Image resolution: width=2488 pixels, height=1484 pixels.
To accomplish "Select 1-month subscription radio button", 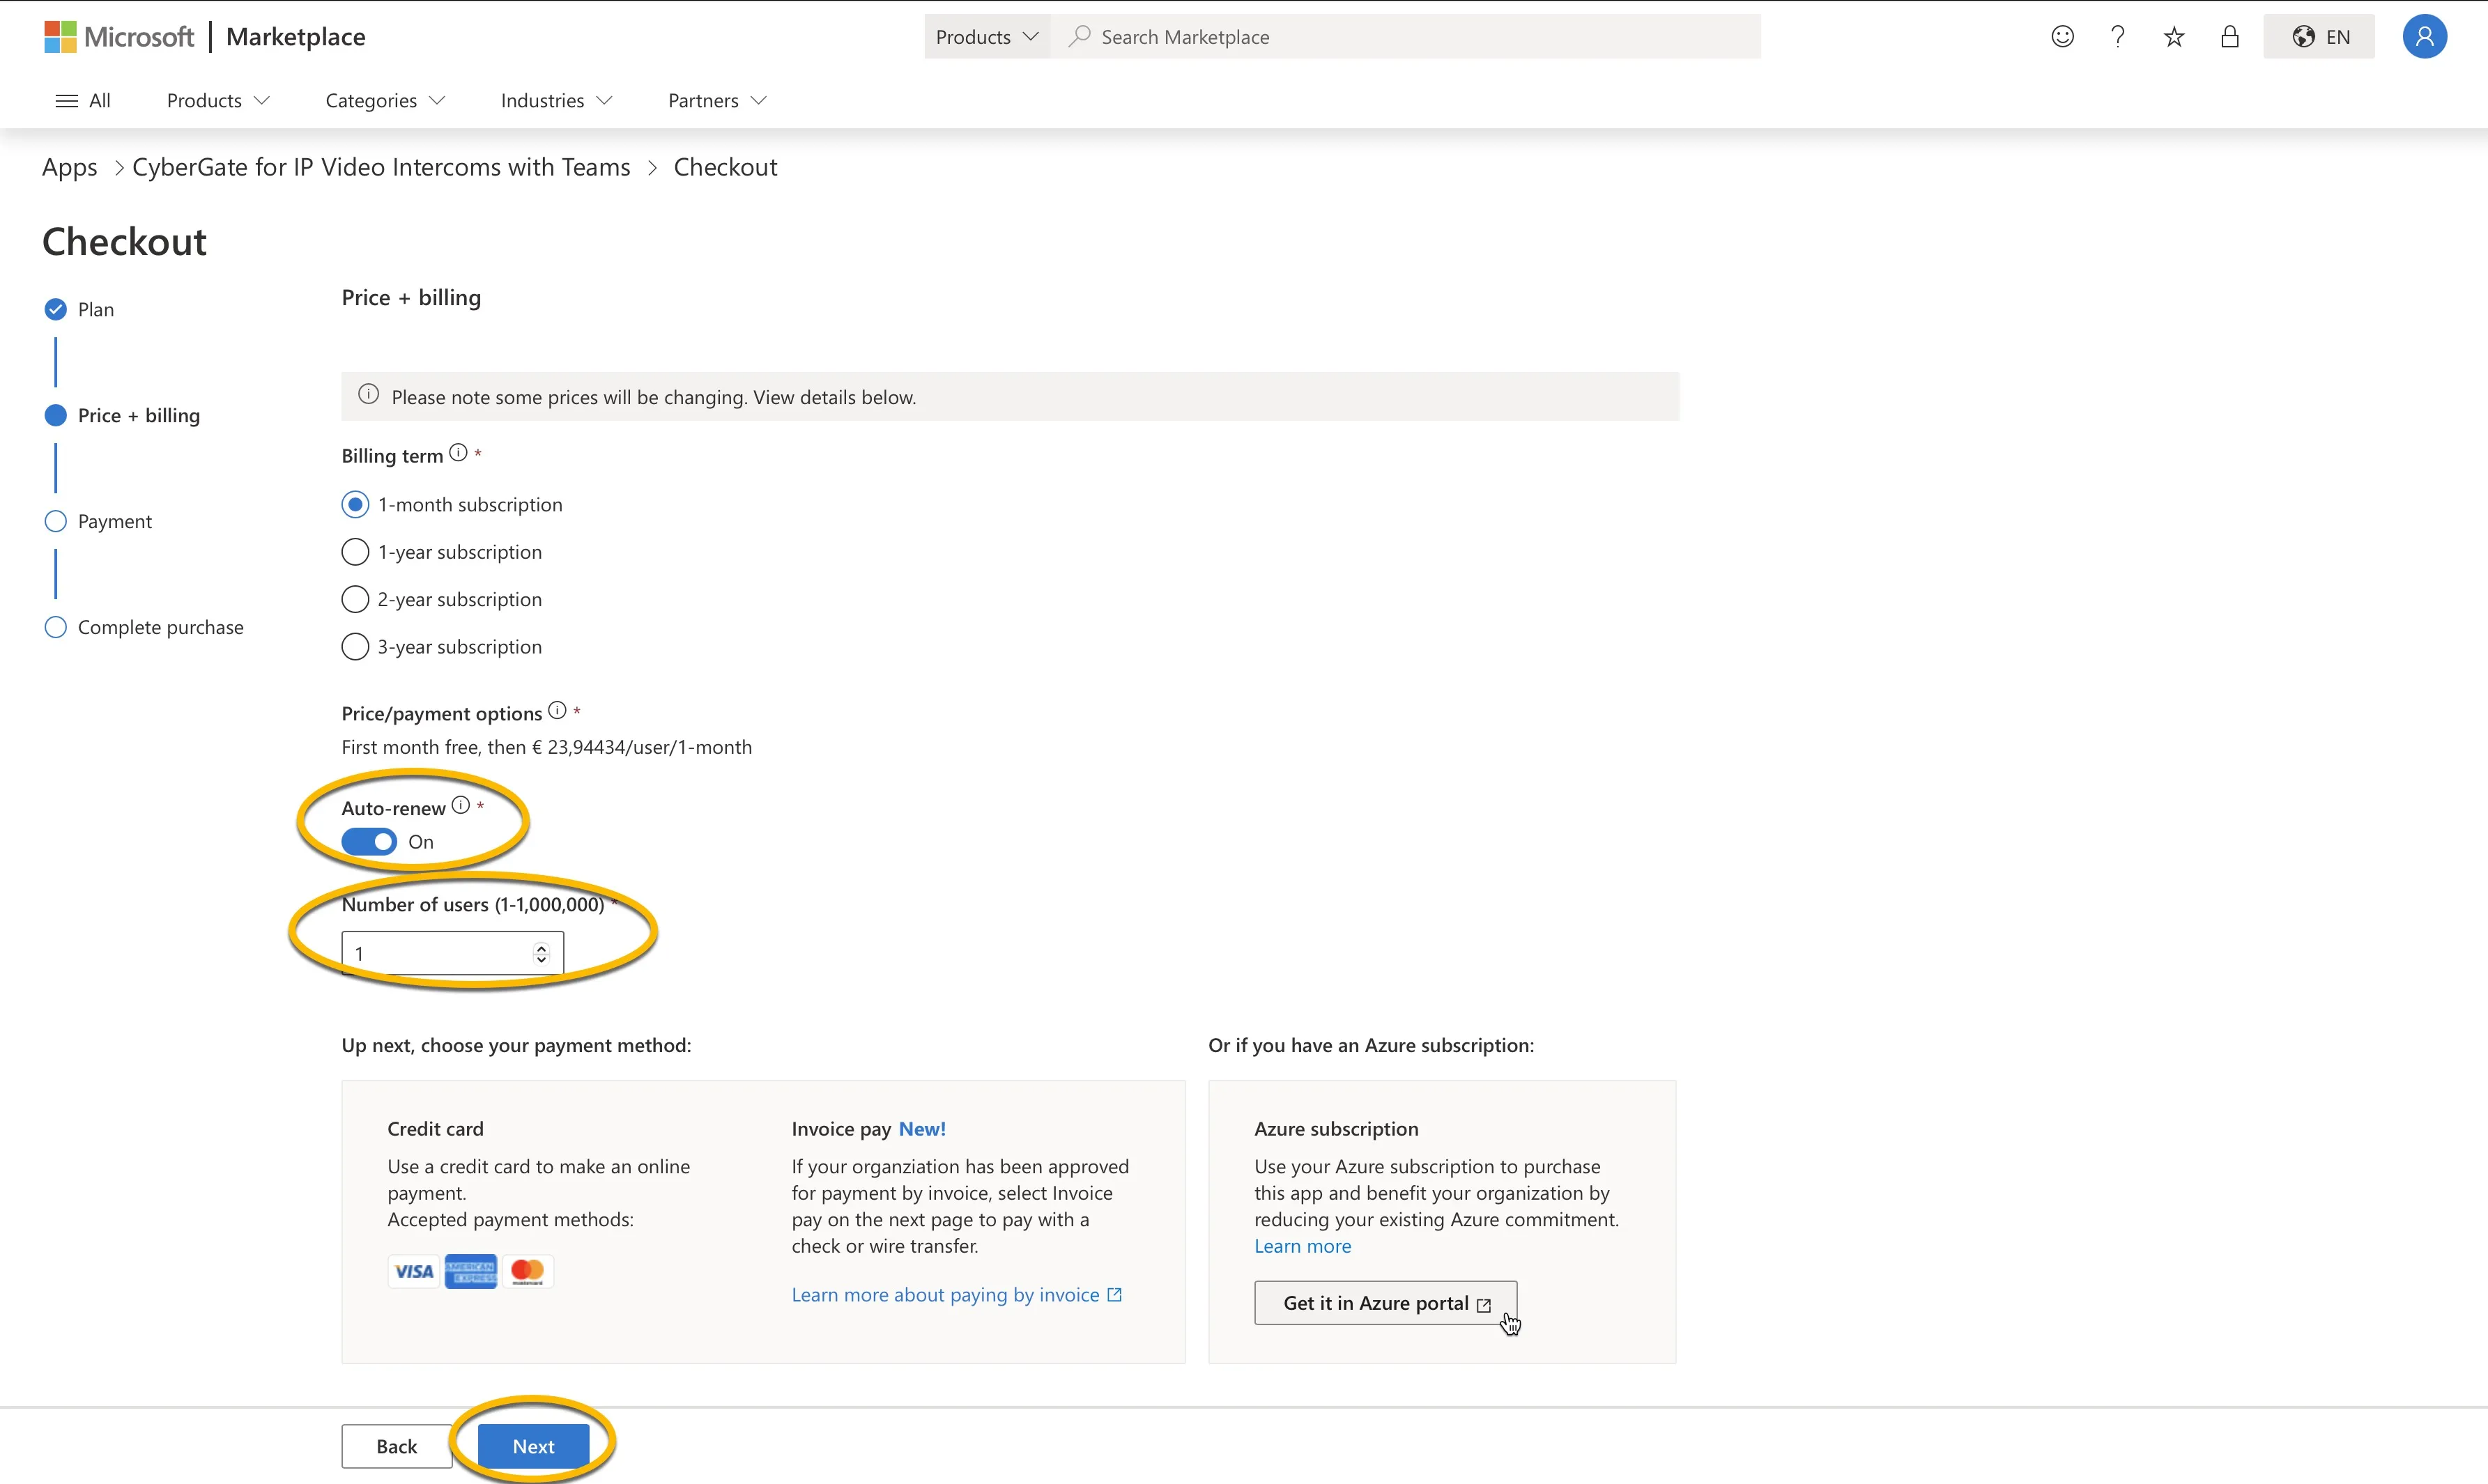I will 355,505.
